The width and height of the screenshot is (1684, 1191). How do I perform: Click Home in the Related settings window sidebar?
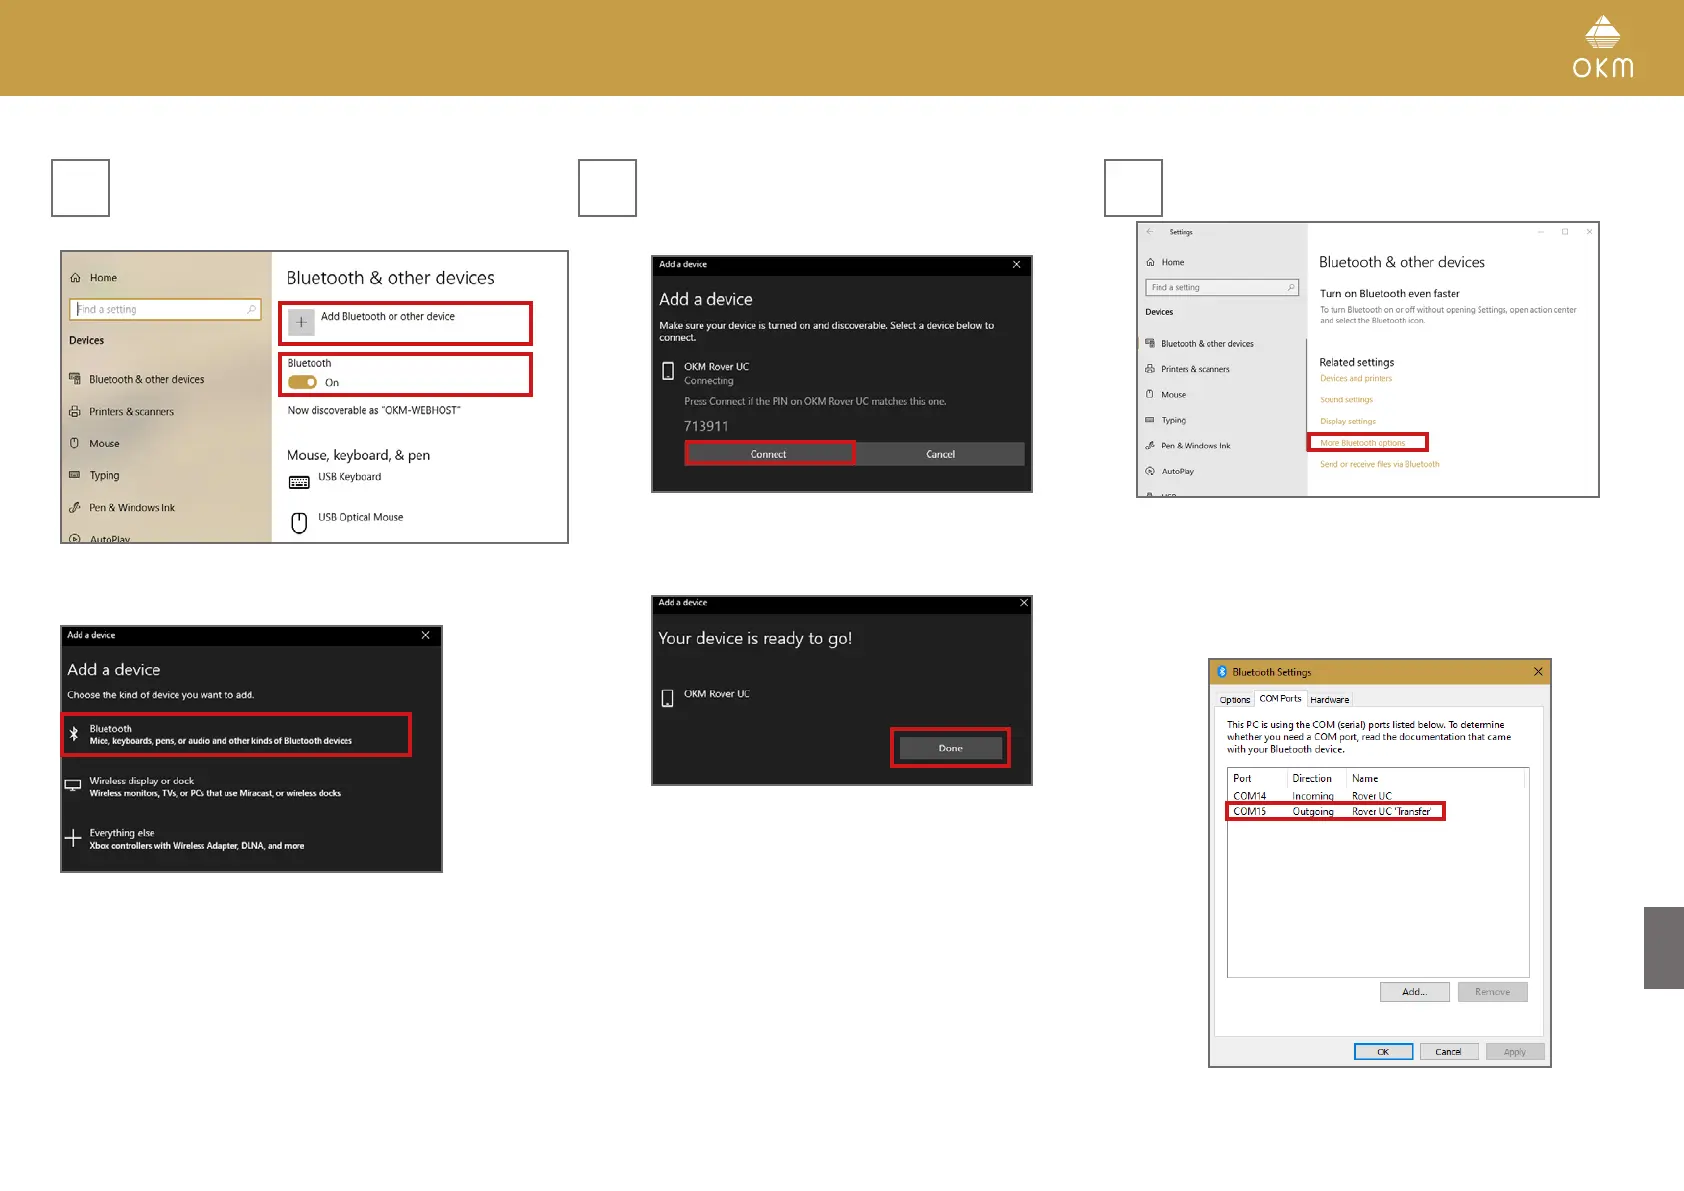pos(1165,262)
